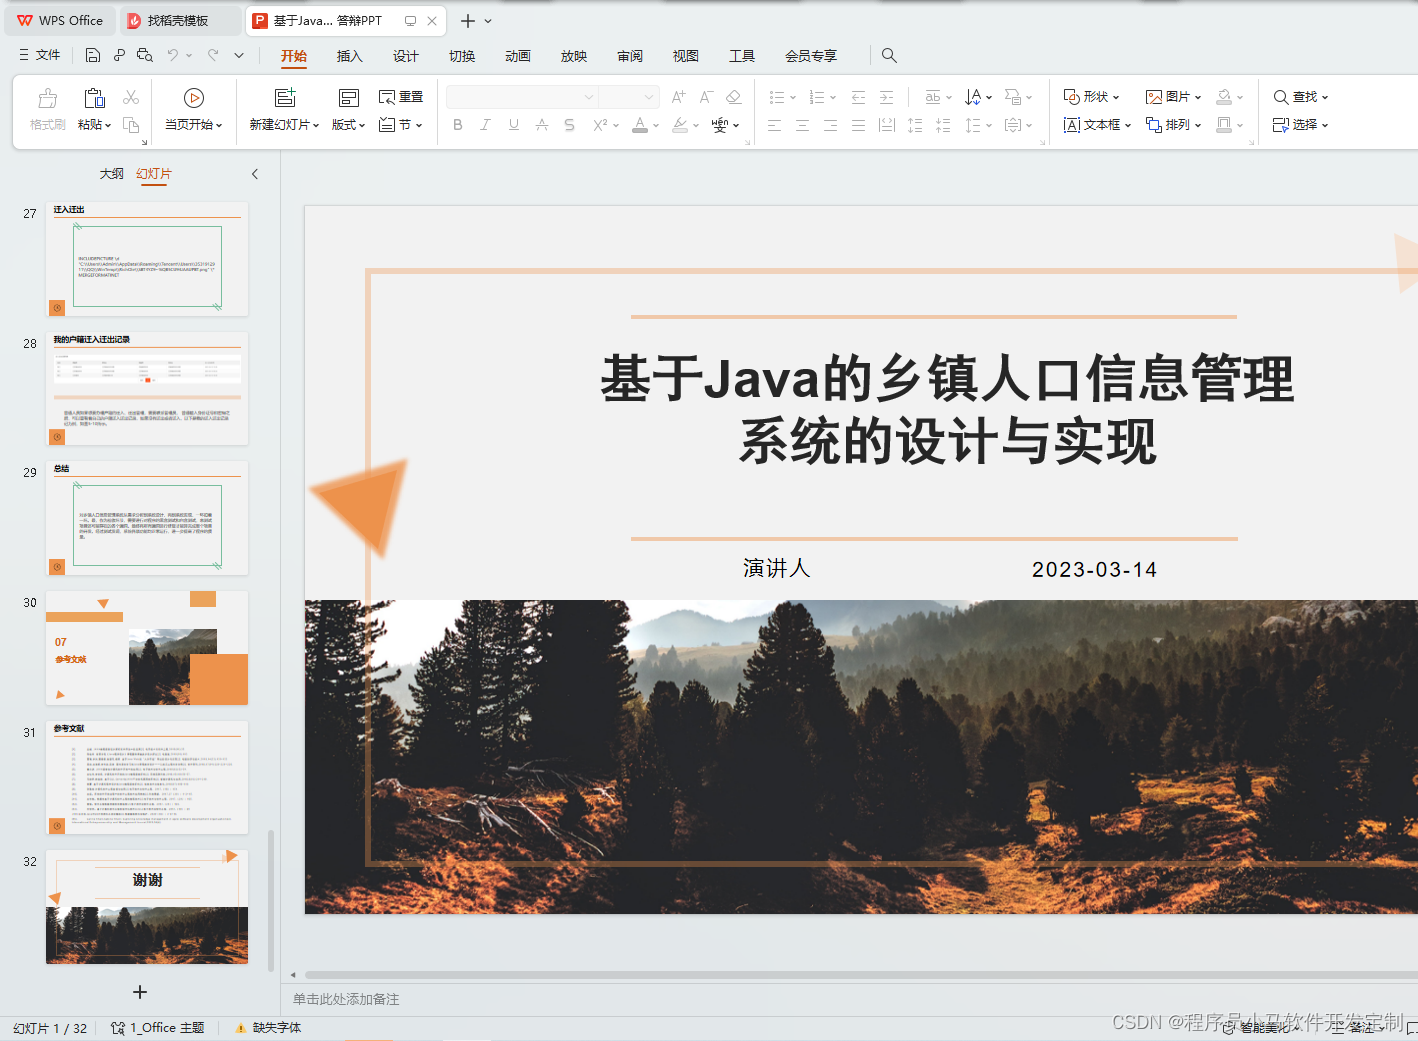Viewport: 1418px width, 1041px height.
Task: Open the 排列 arrange tool
Action: pyautogui.click(x=1170, y=124)
